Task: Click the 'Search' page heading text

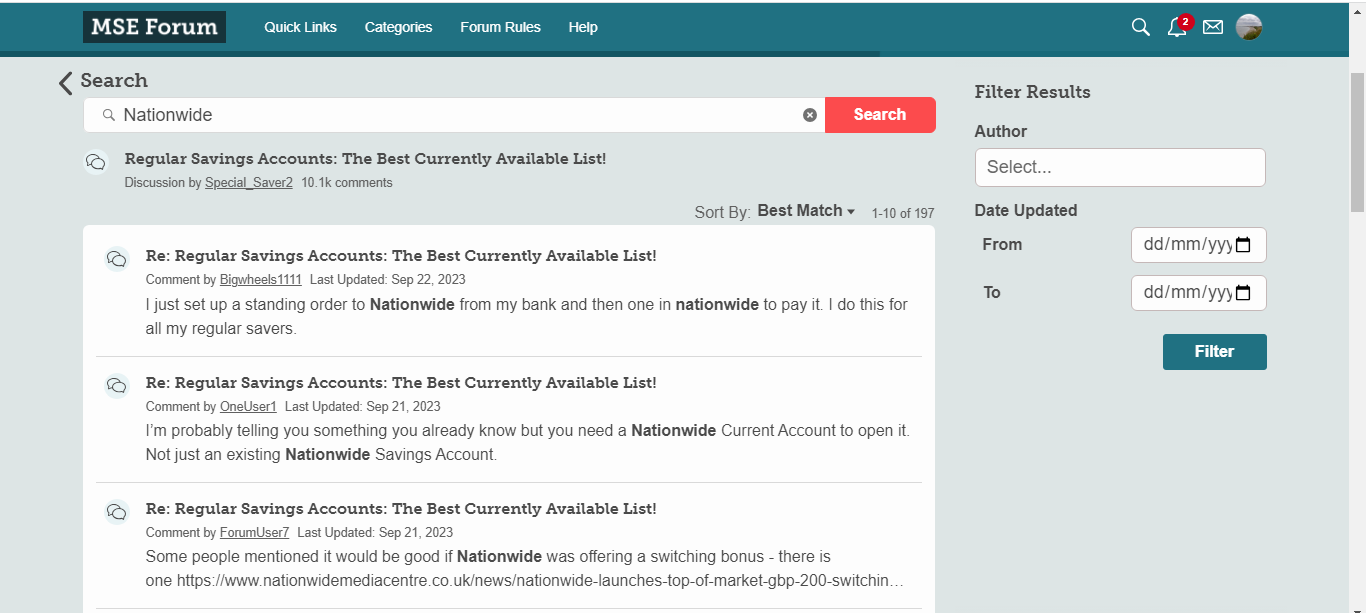Action: click(x=114, y=81)
